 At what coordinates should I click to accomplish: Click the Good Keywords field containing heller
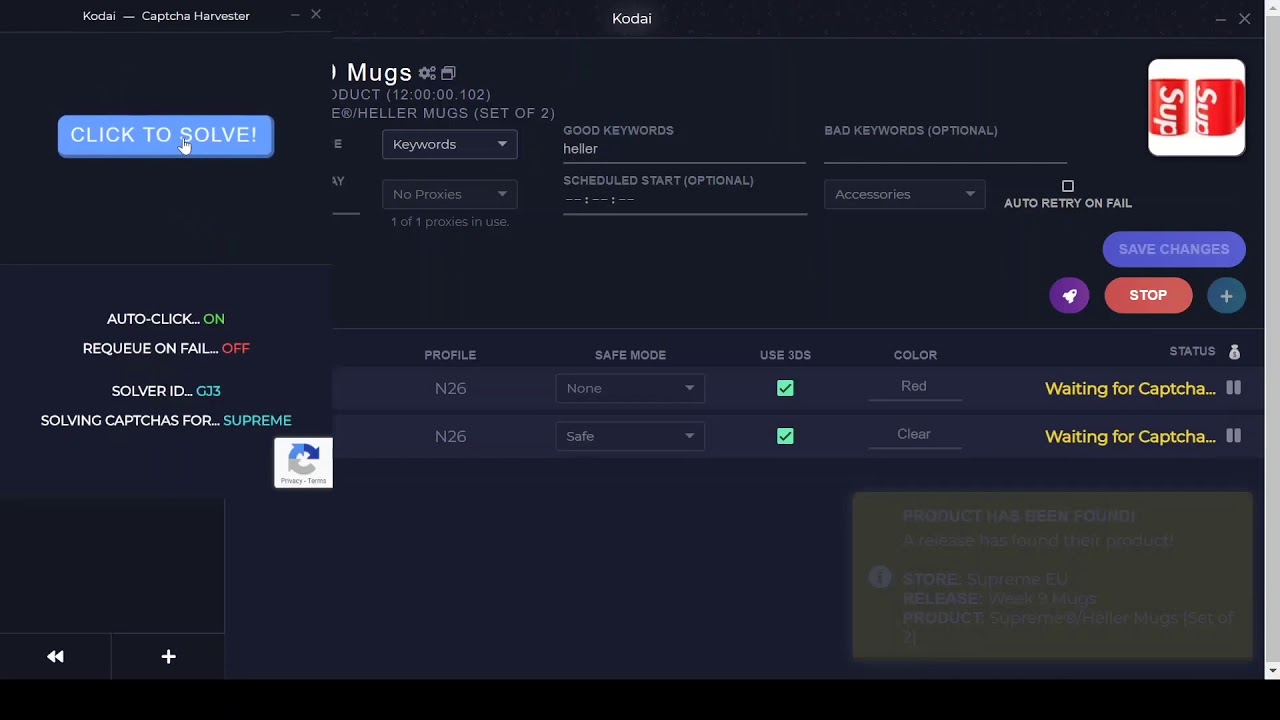click(x=684, y=149)
